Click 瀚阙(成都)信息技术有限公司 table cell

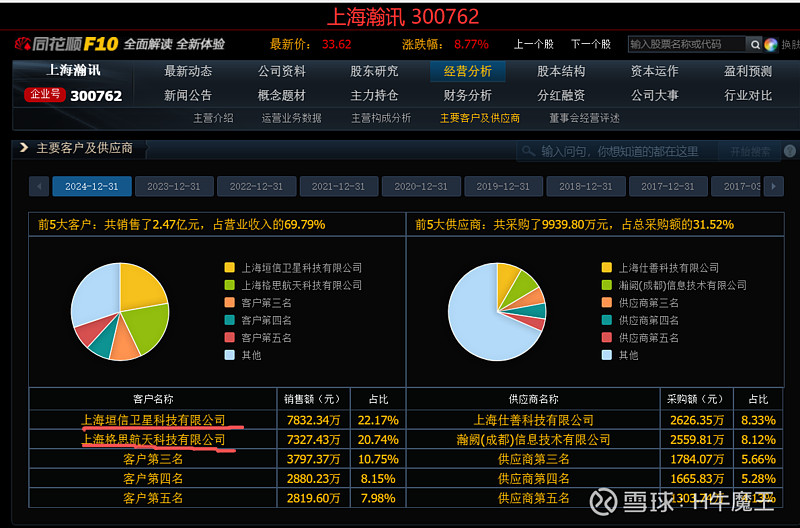[534, 440]
